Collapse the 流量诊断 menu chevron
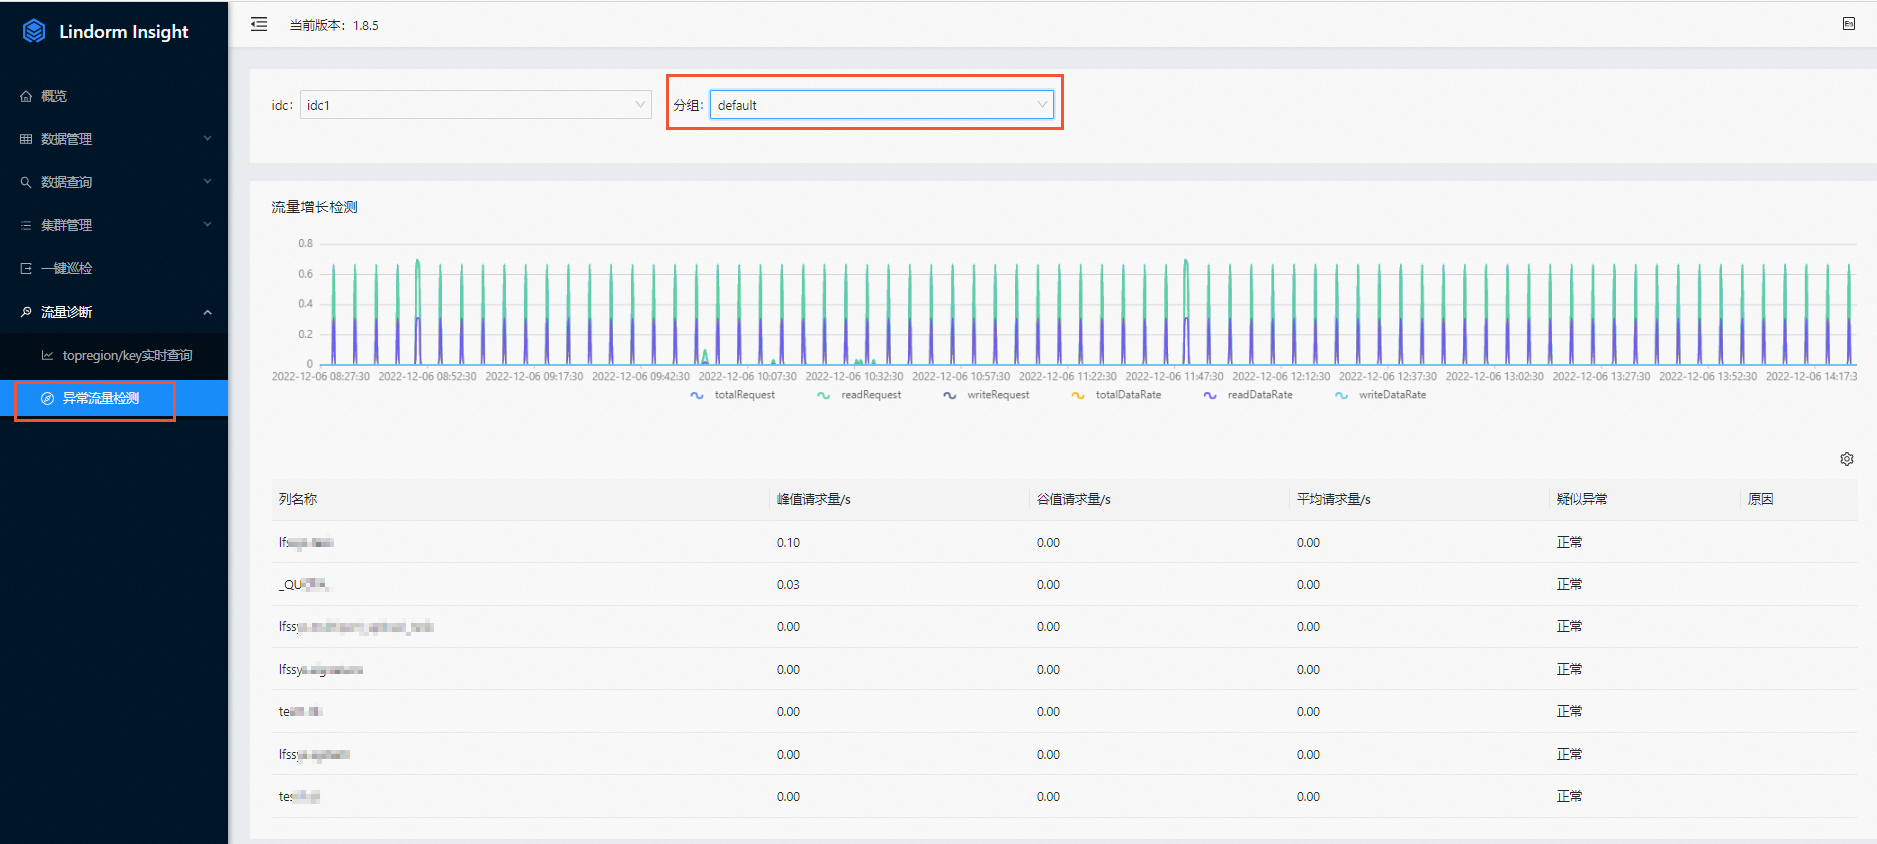 (207, 312)
